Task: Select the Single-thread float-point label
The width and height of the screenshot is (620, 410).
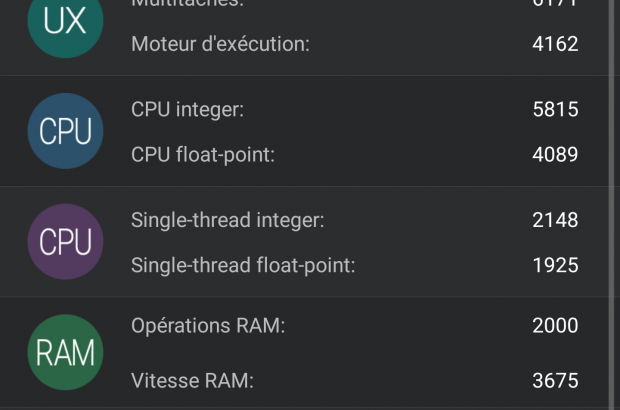Action: pyautogui.click(x=243, y=265)
